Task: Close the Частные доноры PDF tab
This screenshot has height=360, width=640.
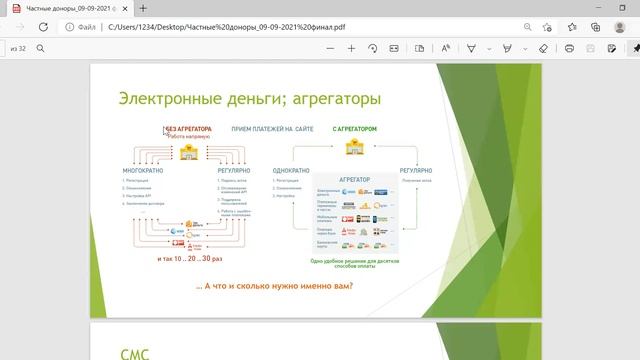Action: [125, 9]
